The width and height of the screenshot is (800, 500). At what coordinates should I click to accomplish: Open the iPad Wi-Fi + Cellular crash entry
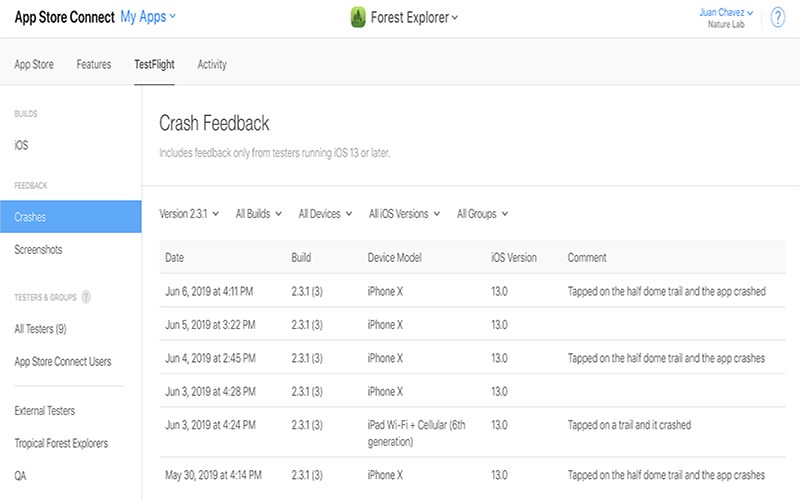[x=472, y=433]
